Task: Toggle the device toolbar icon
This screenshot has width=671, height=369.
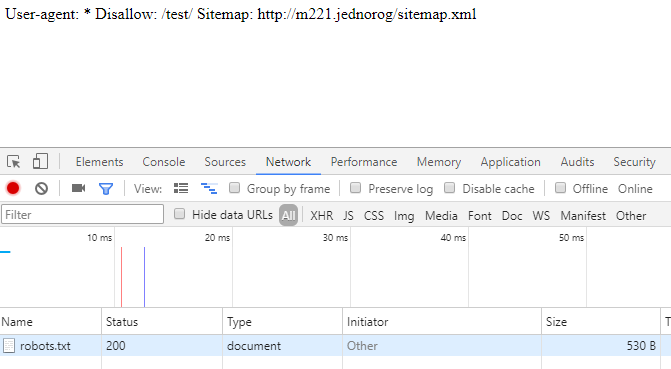Action: 40,162
